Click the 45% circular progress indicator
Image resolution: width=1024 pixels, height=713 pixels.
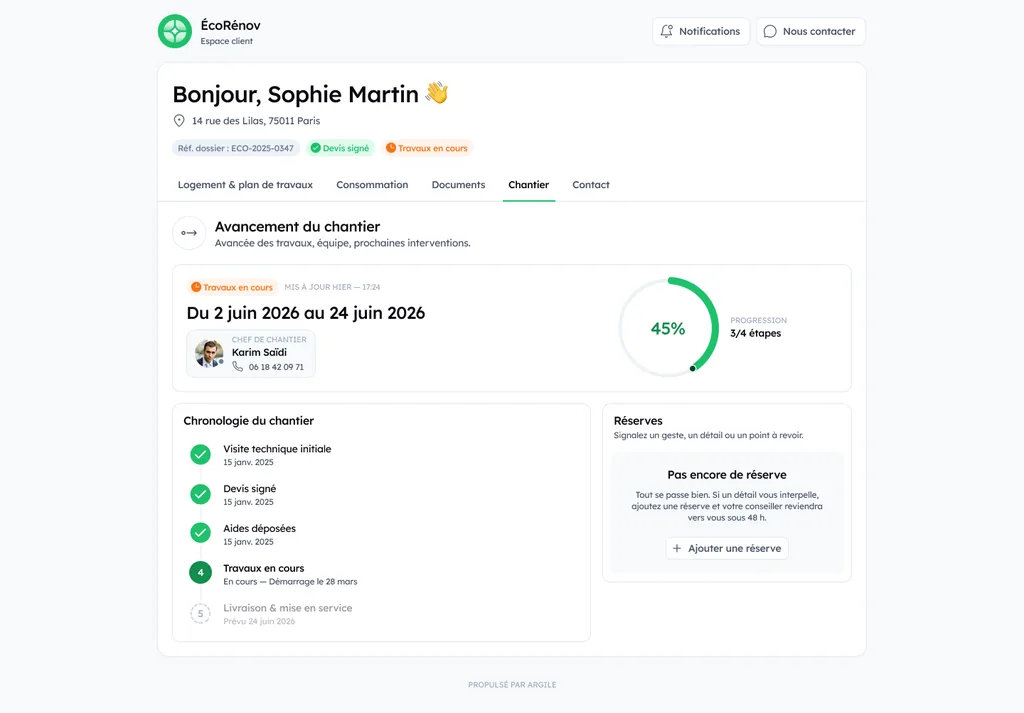tap(668, 328)
